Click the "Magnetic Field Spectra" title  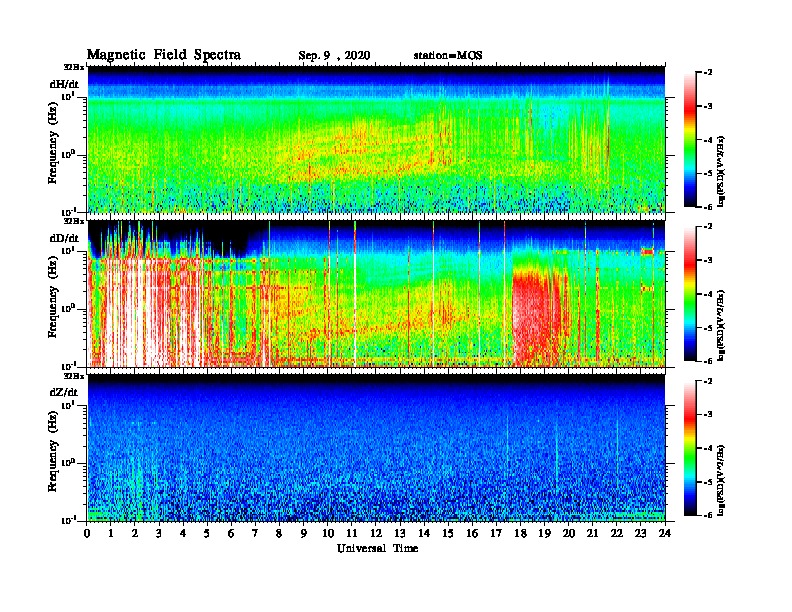point(164,55)
